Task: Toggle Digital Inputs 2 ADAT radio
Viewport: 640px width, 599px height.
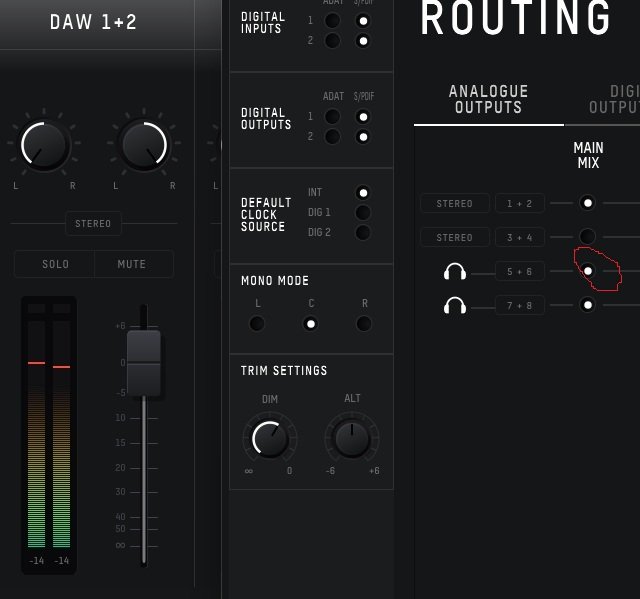Action: click(x=332, y=40)
